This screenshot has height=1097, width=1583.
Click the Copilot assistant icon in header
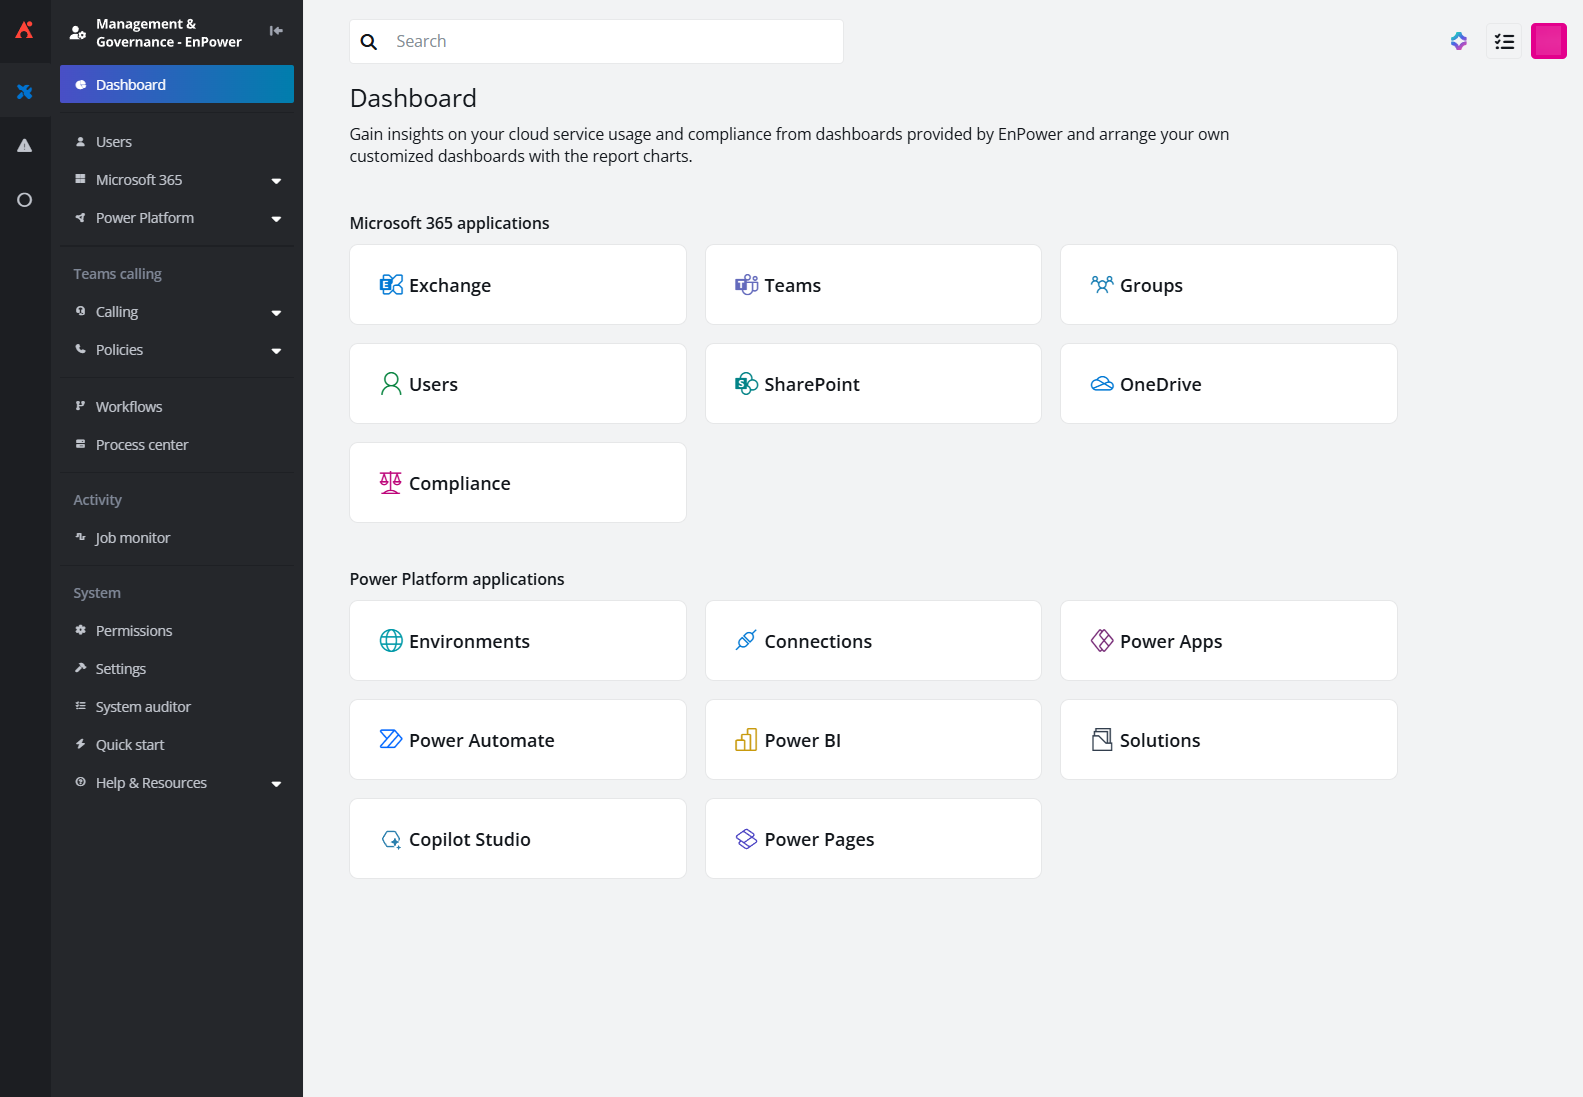[1458, 41]
